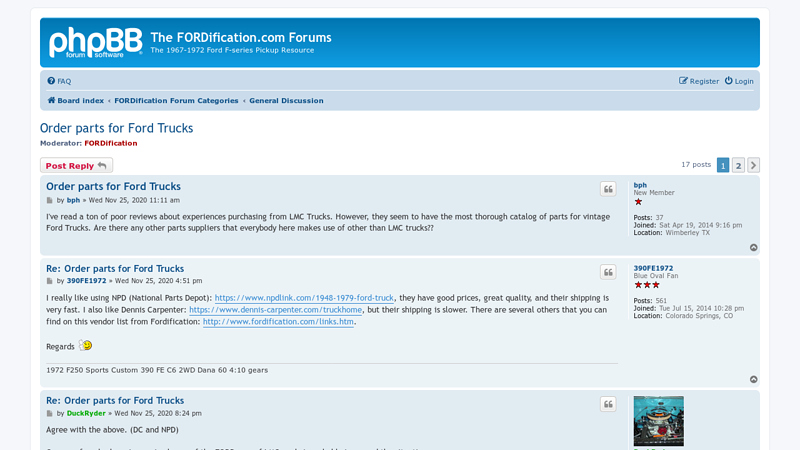Click 'Location: Wimberley TX' text
800x450 pixels.
[x=671, y=233]
